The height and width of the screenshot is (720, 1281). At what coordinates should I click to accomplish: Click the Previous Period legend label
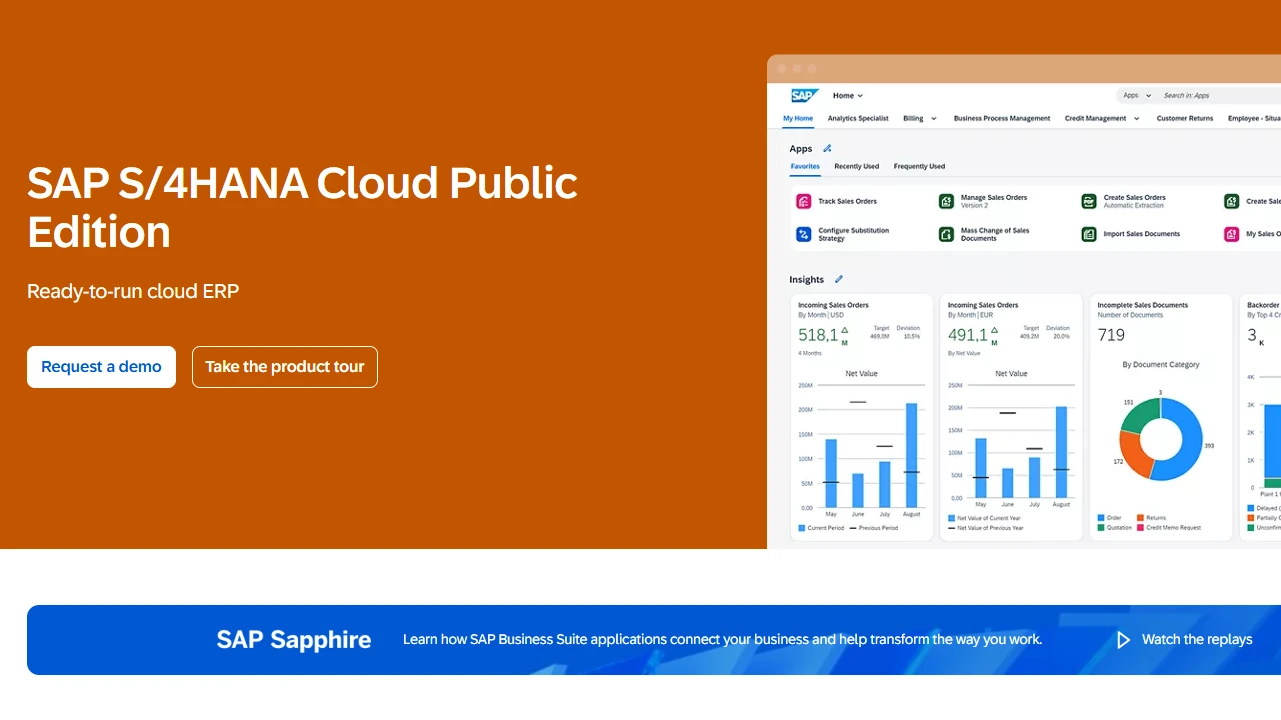pos(878,528)
